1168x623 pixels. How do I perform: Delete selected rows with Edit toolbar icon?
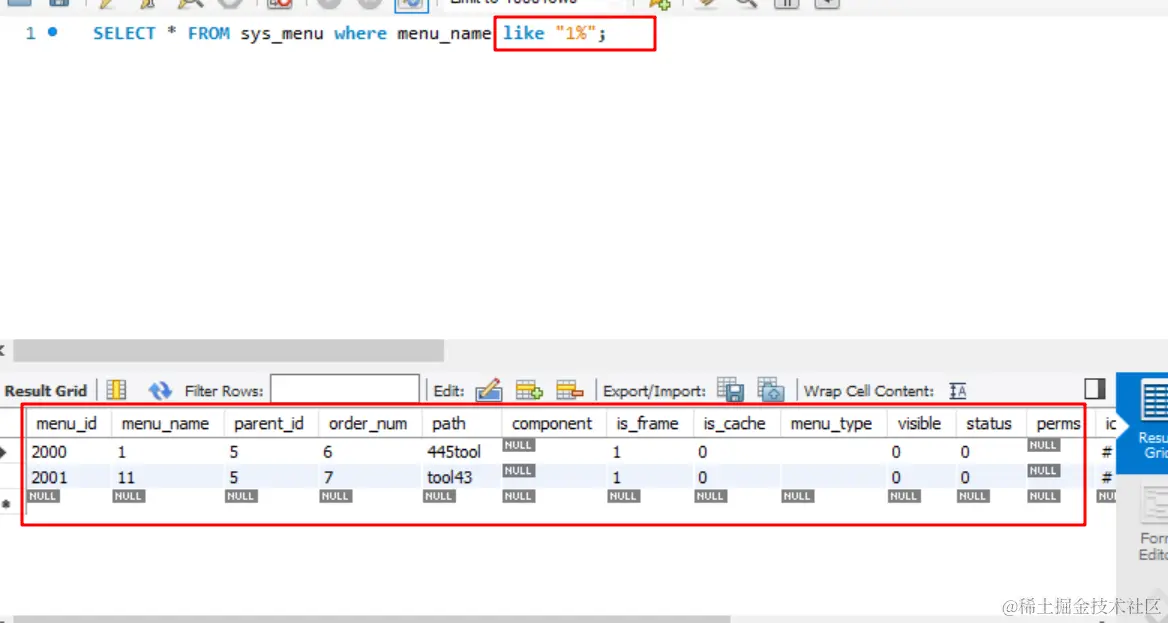[570, 390]
